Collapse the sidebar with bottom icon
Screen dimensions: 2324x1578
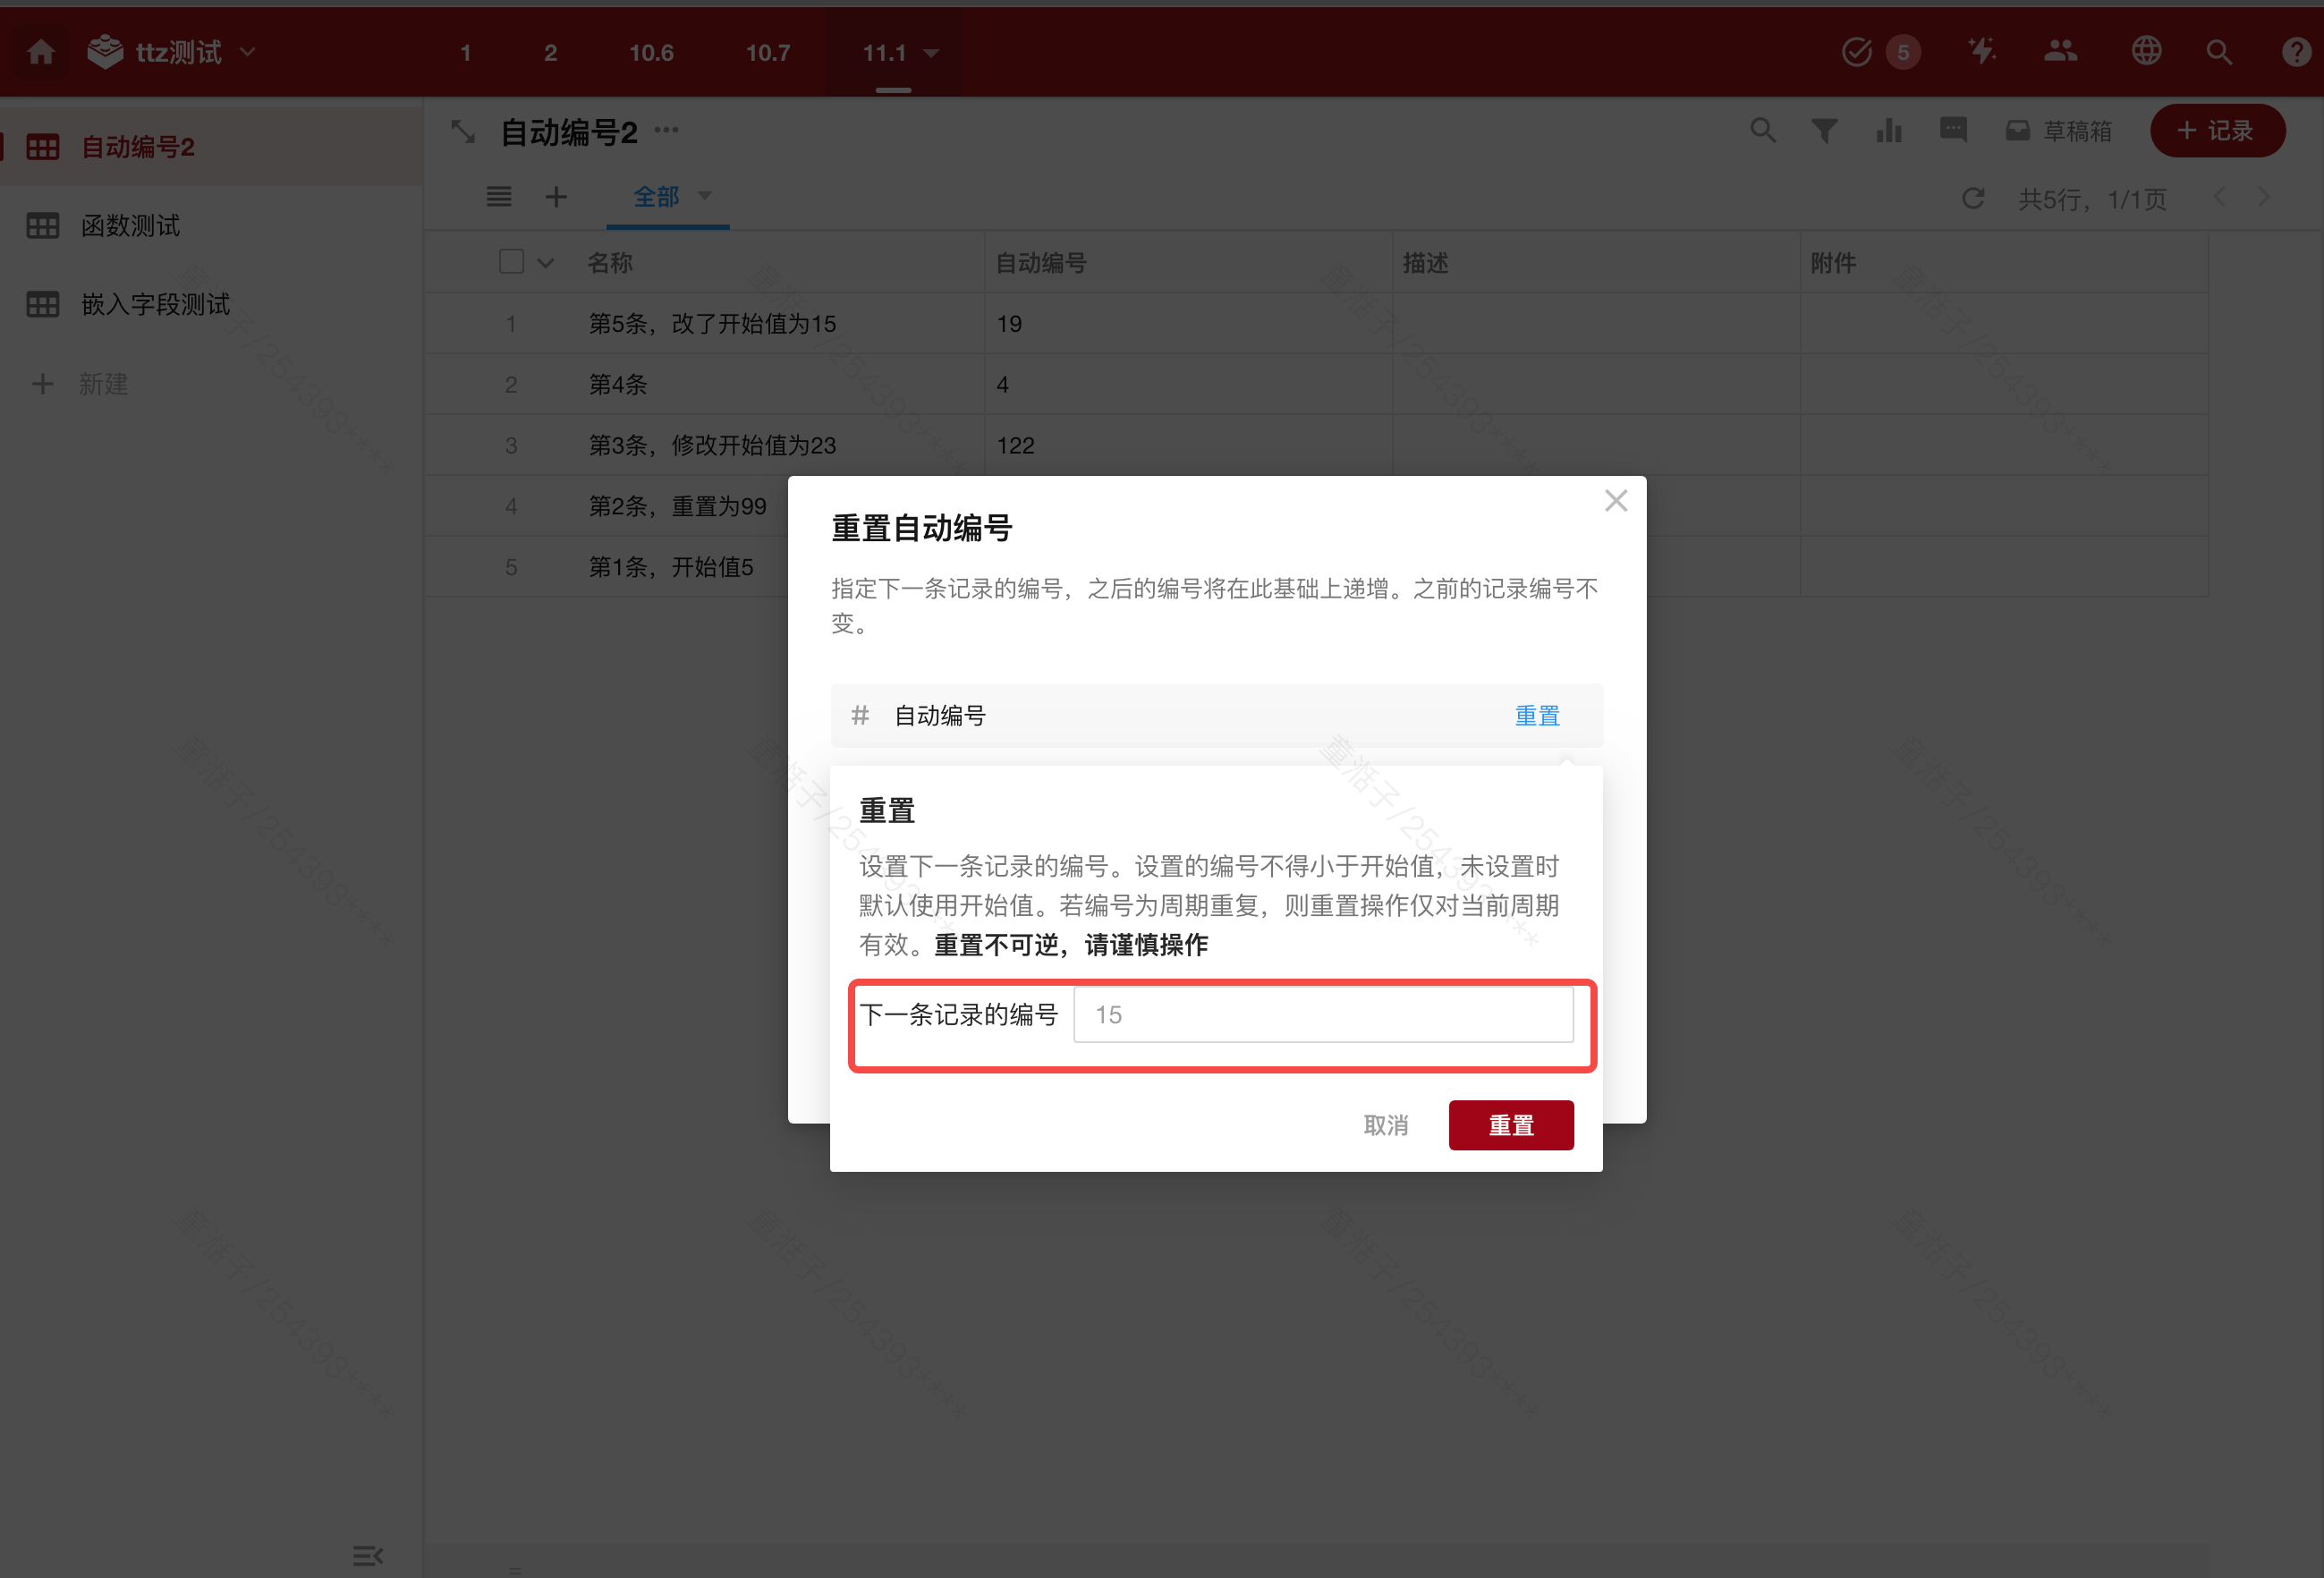[x=368, y=1555]
